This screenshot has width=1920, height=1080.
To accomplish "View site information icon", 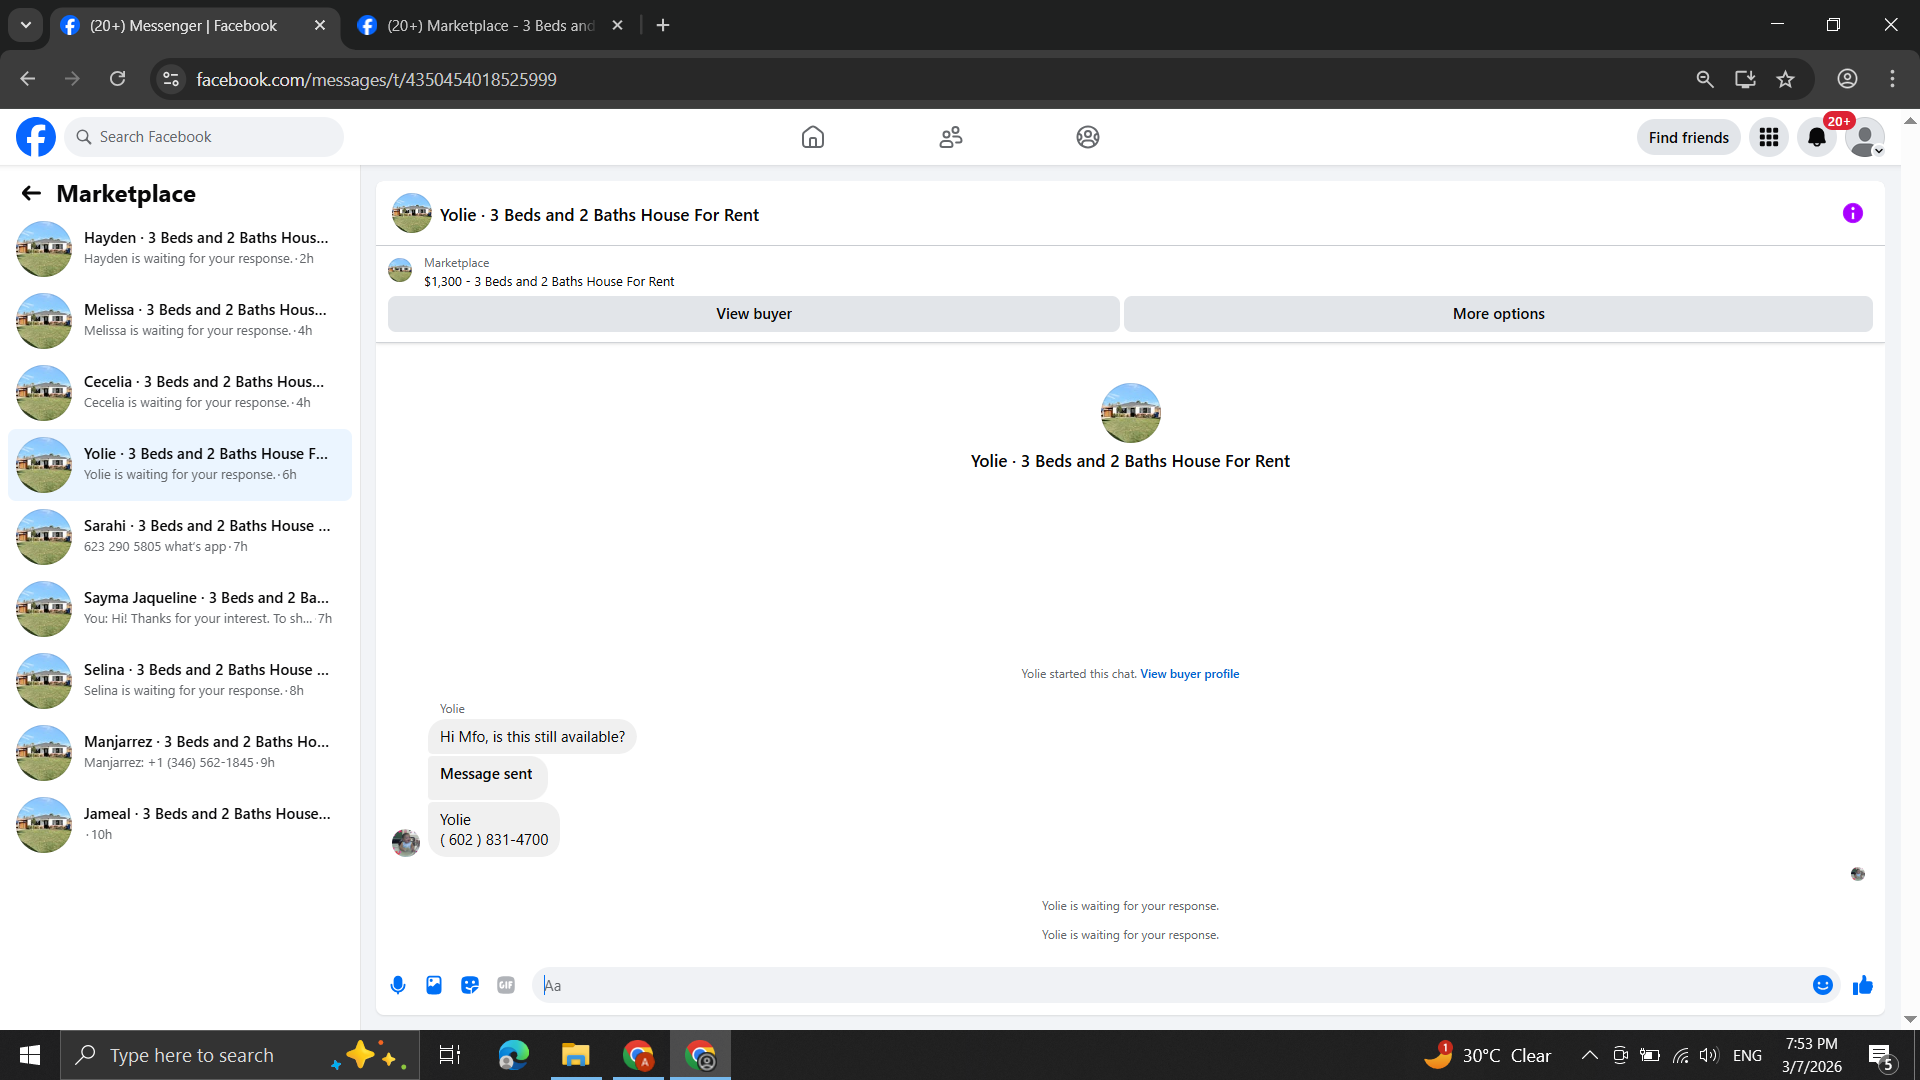I will pyautogui.click(x=171, y=79).
